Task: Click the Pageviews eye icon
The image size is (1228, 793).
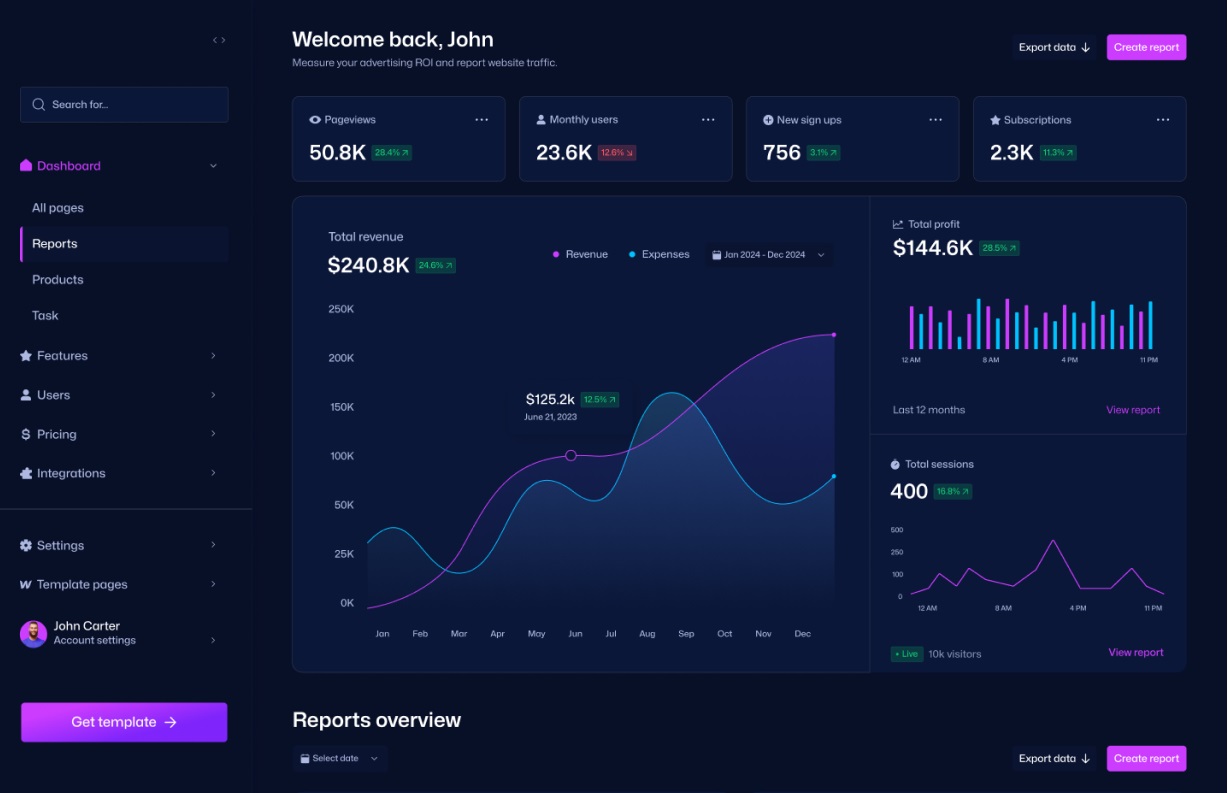Action: click(x=316, y=119)
